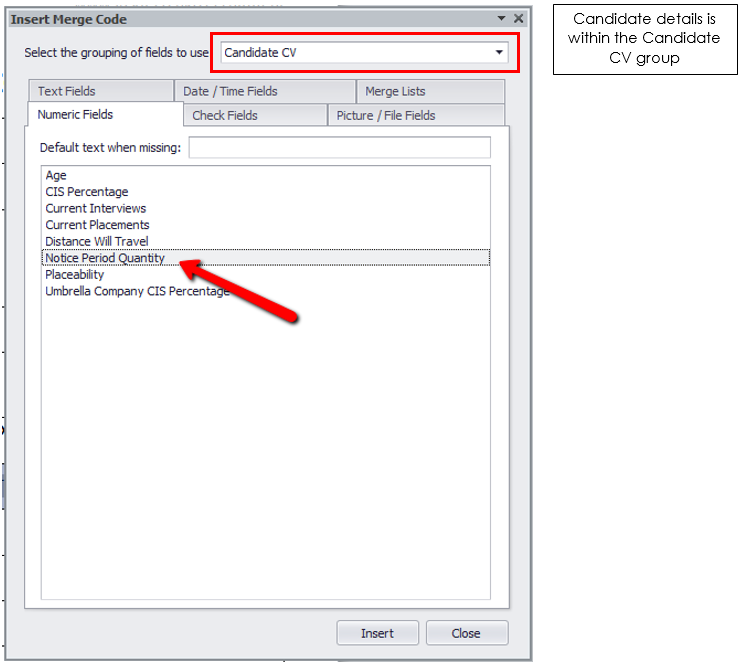Close the Insert Merge Code dialog with X
This screenshot has height=667, width=742.
tap(518, 19)
